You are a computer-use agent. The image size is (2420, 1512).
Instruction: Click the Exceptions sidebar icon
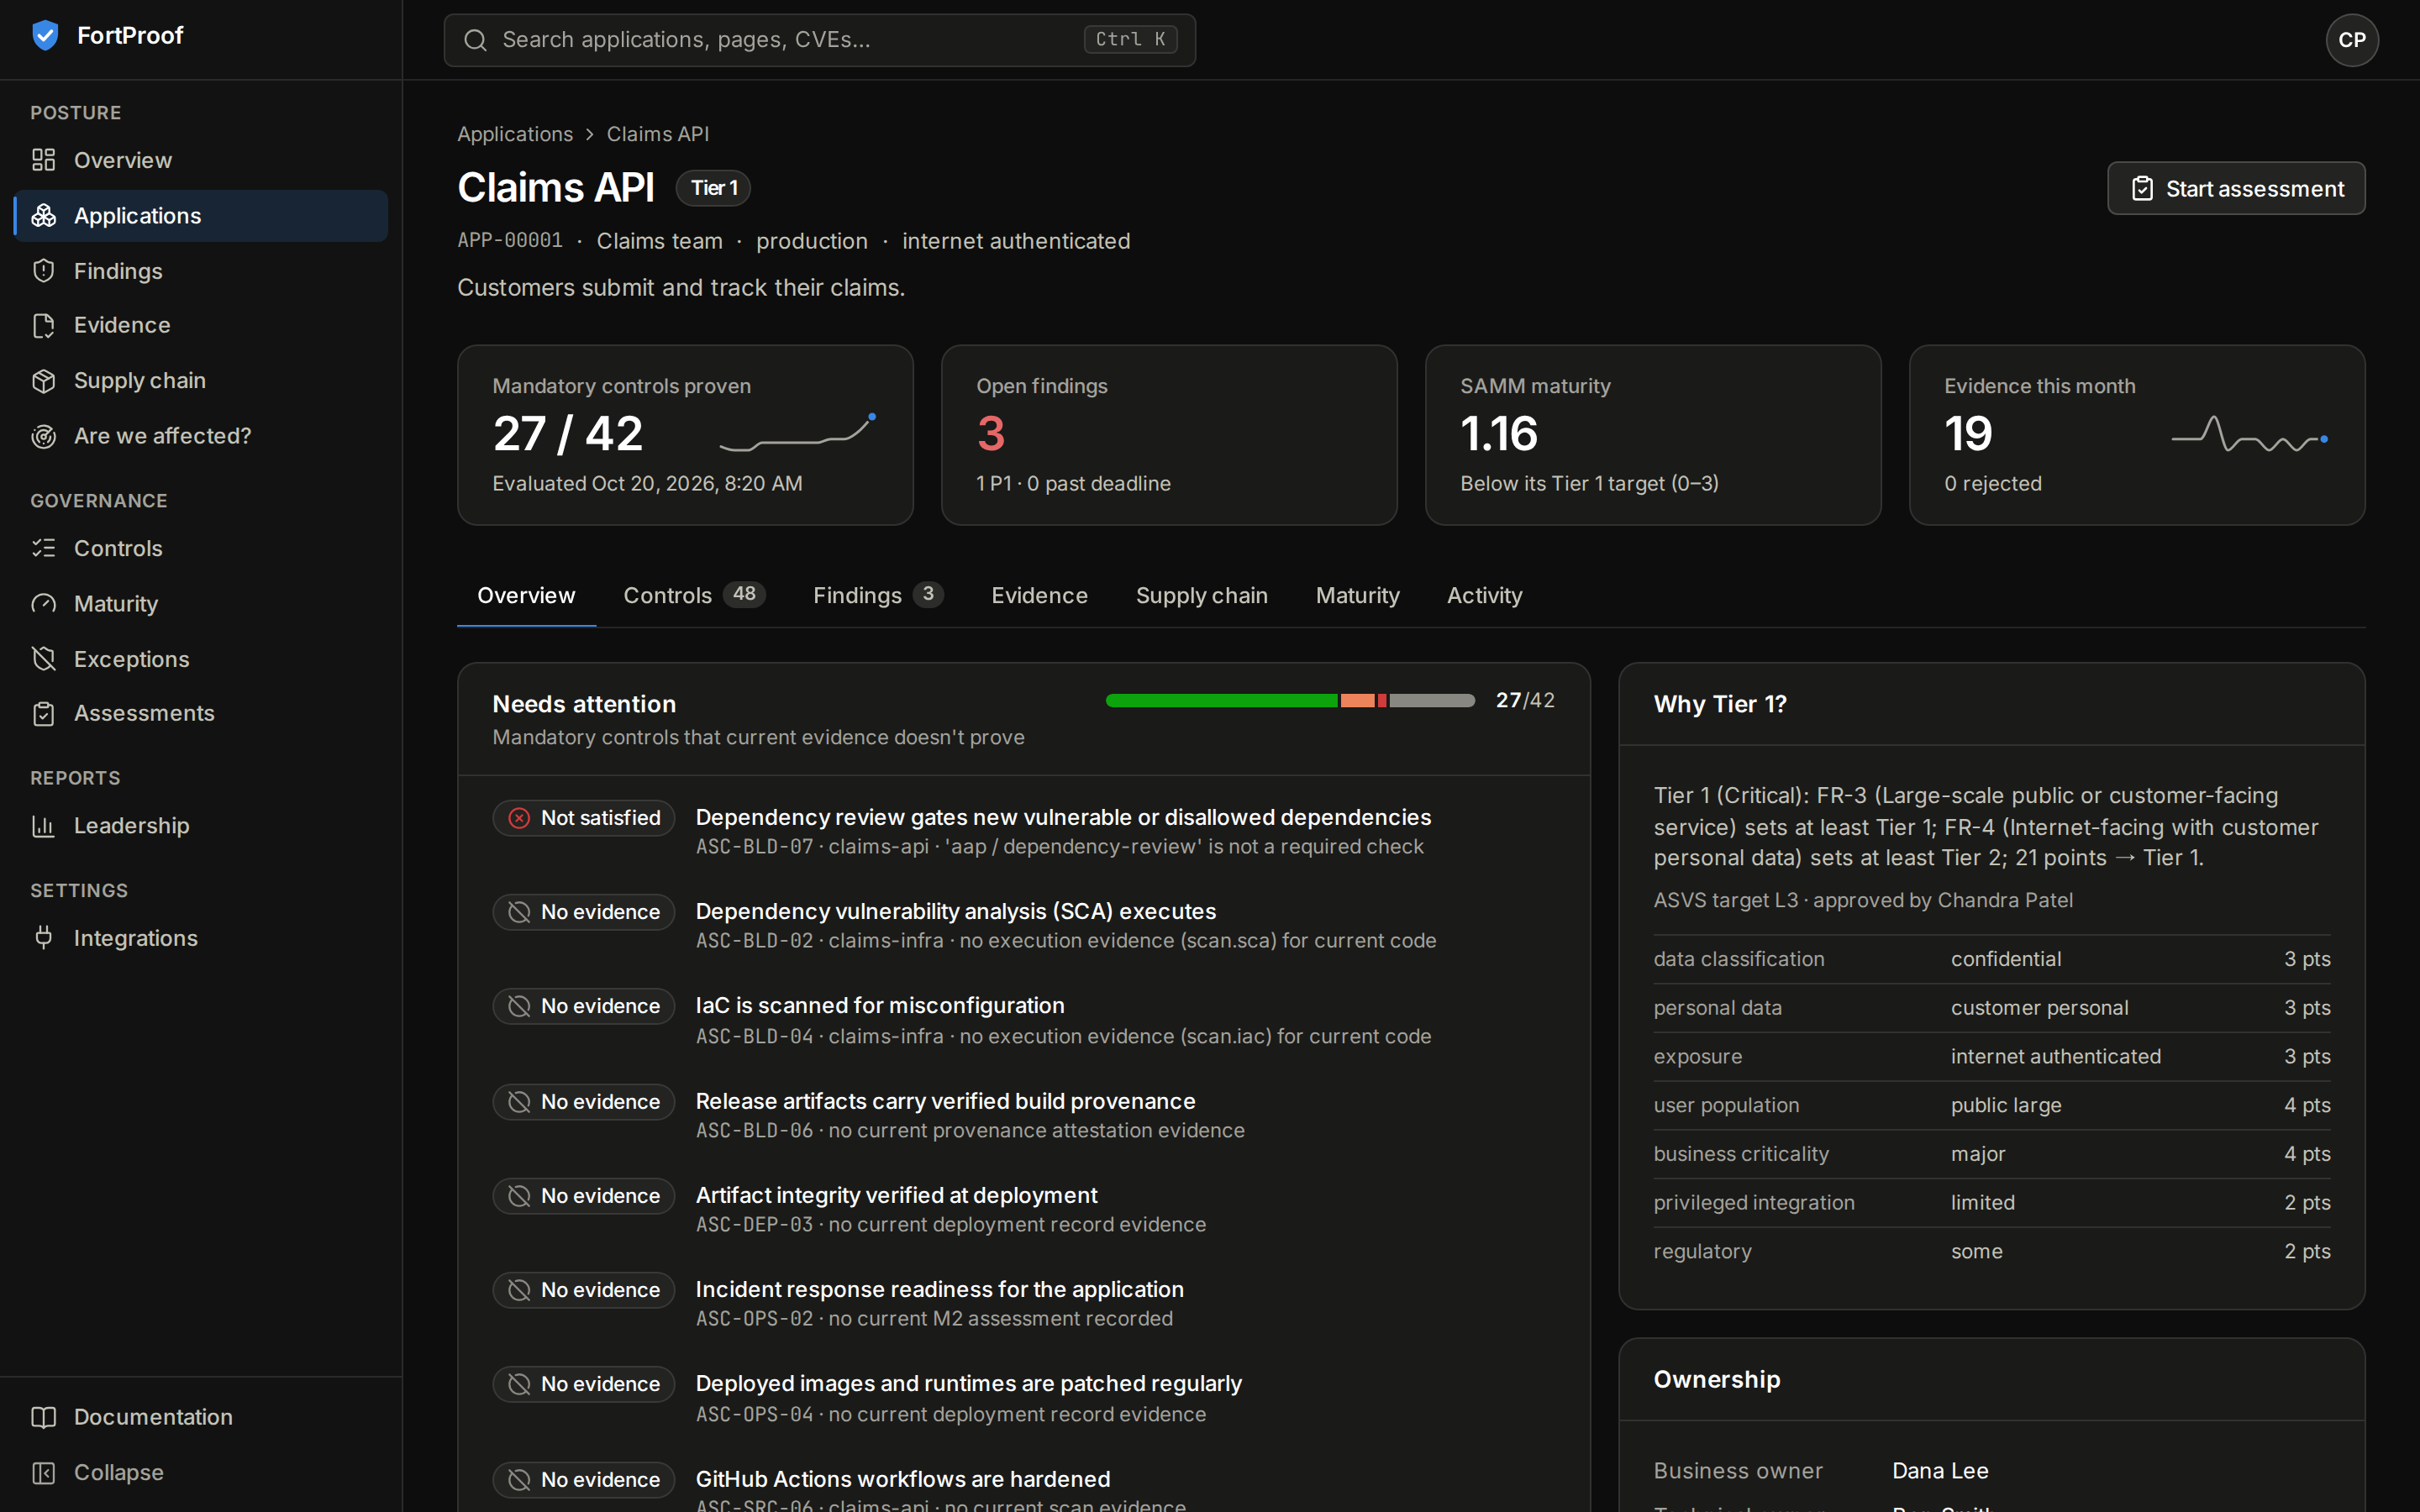pos(43,659)
